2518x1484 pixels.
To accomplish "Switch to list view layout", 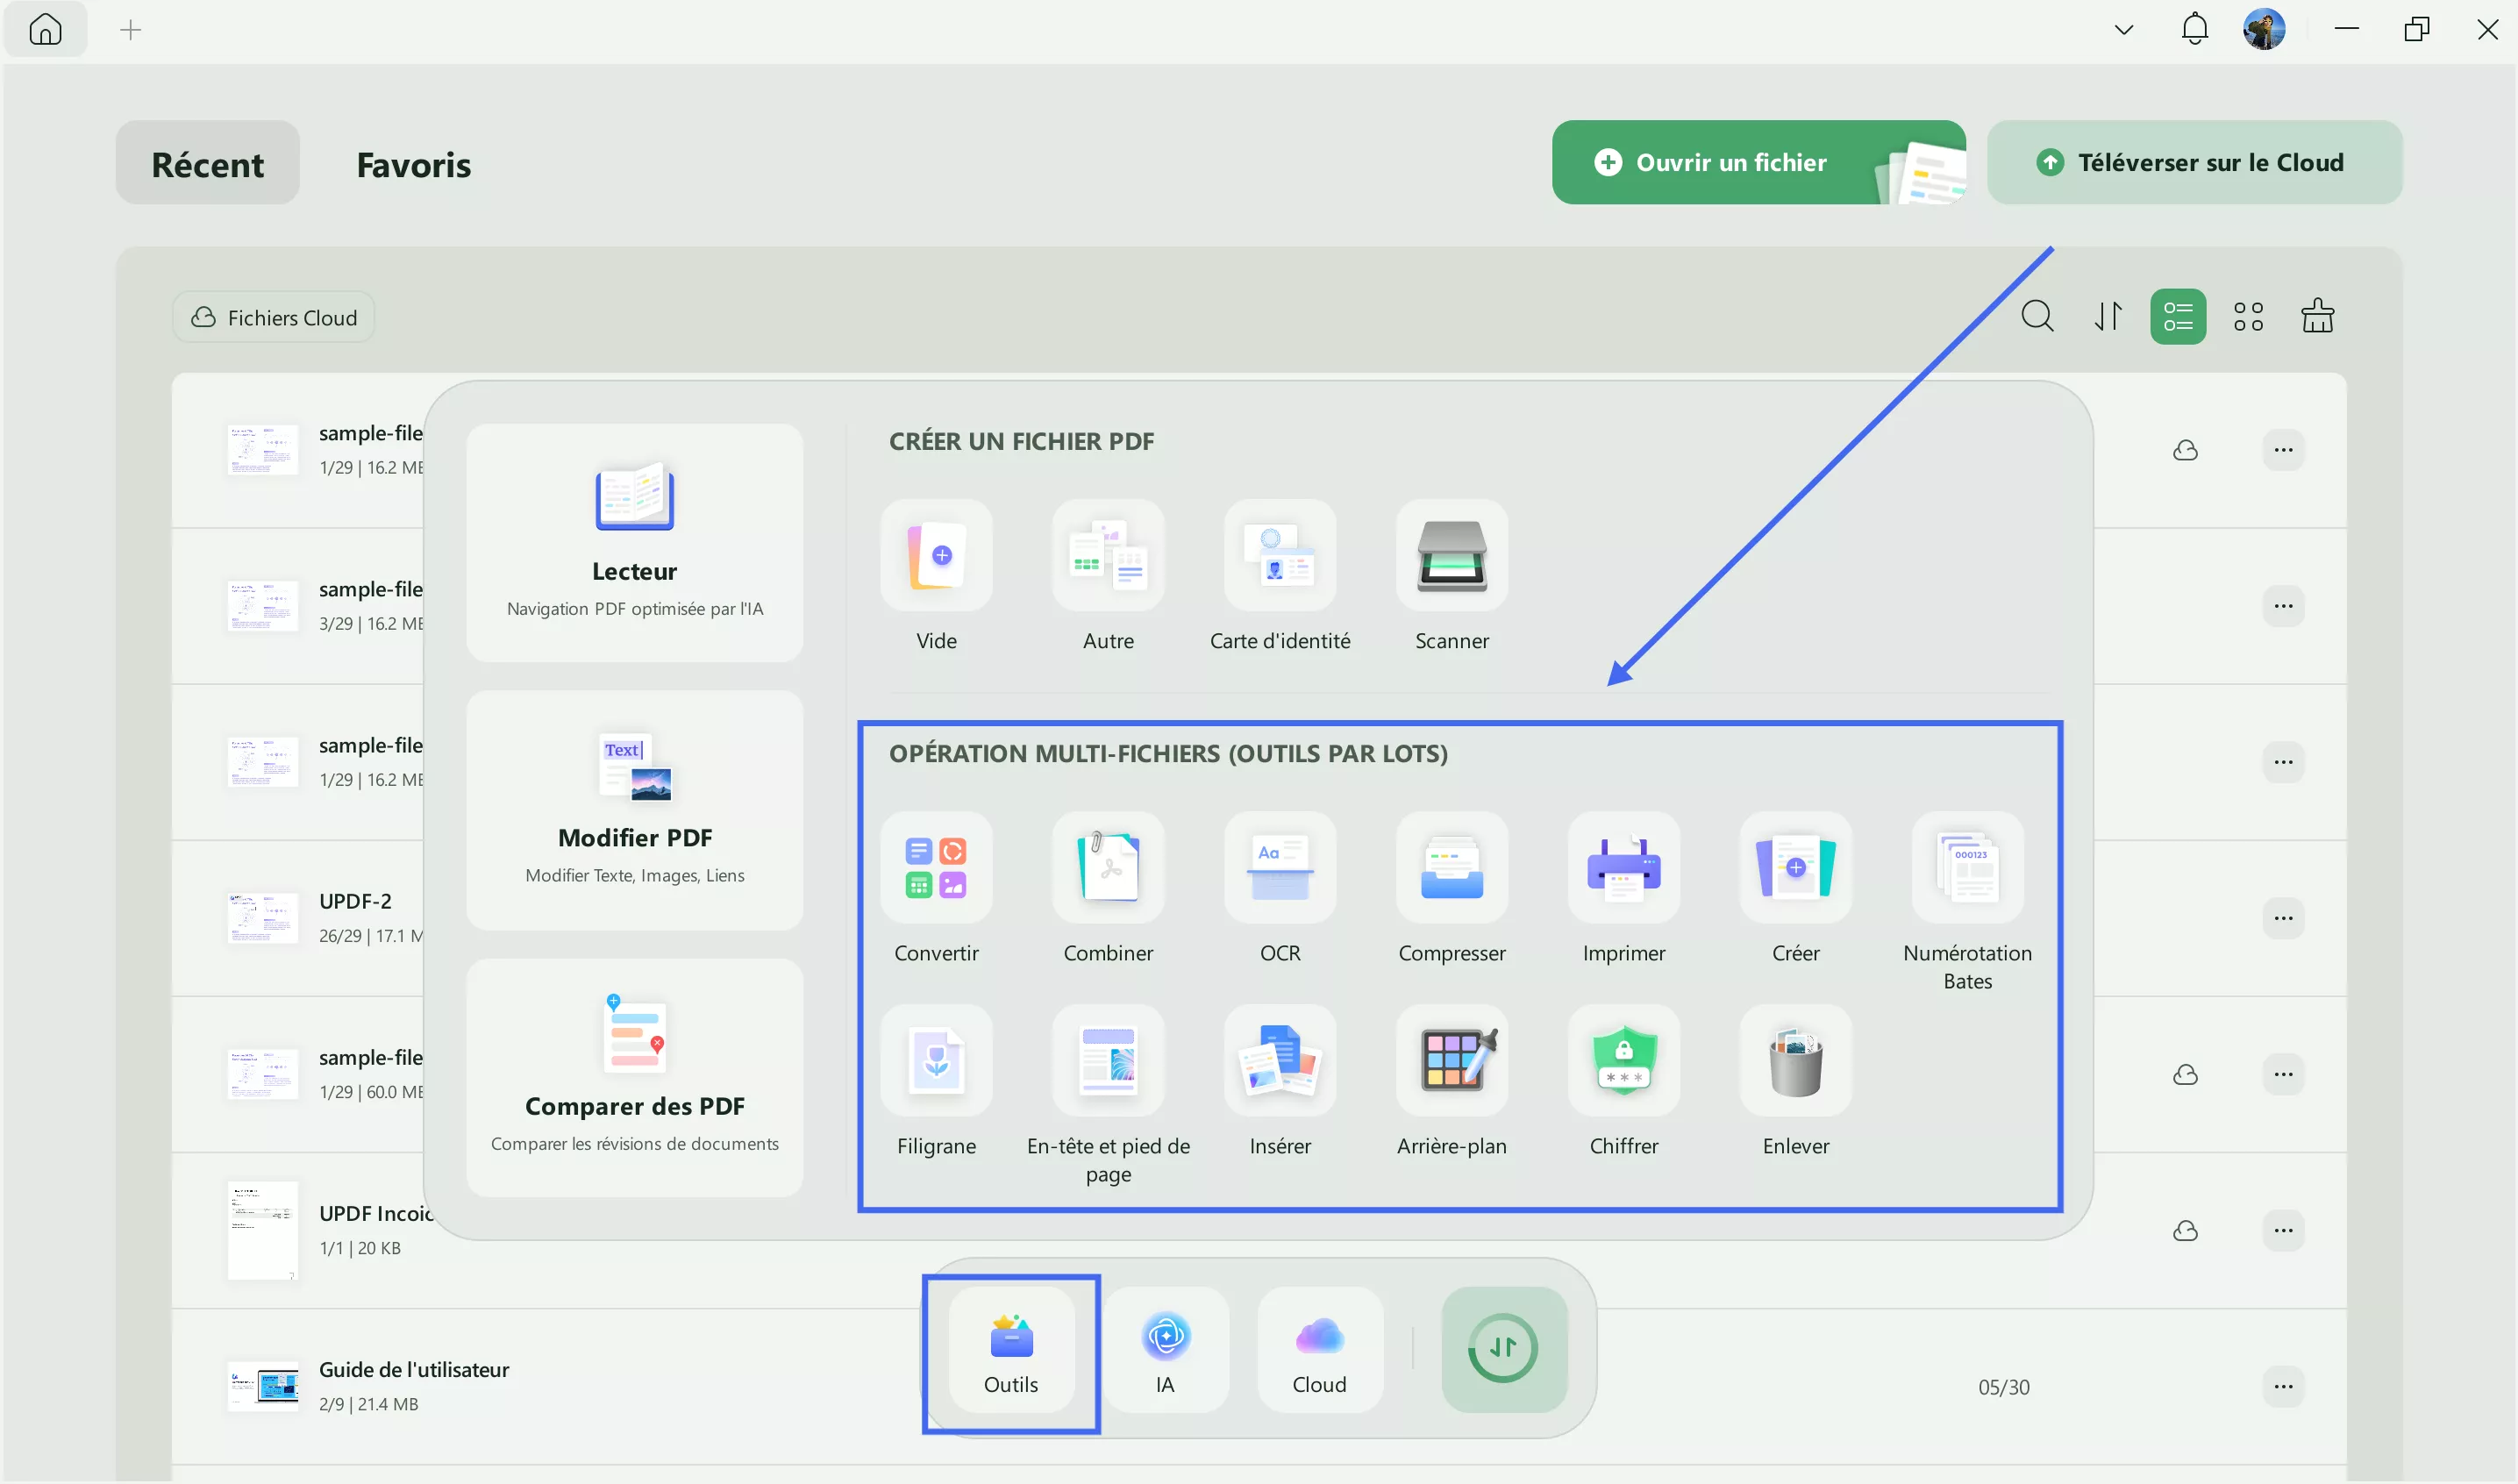I will point(2178,316).
